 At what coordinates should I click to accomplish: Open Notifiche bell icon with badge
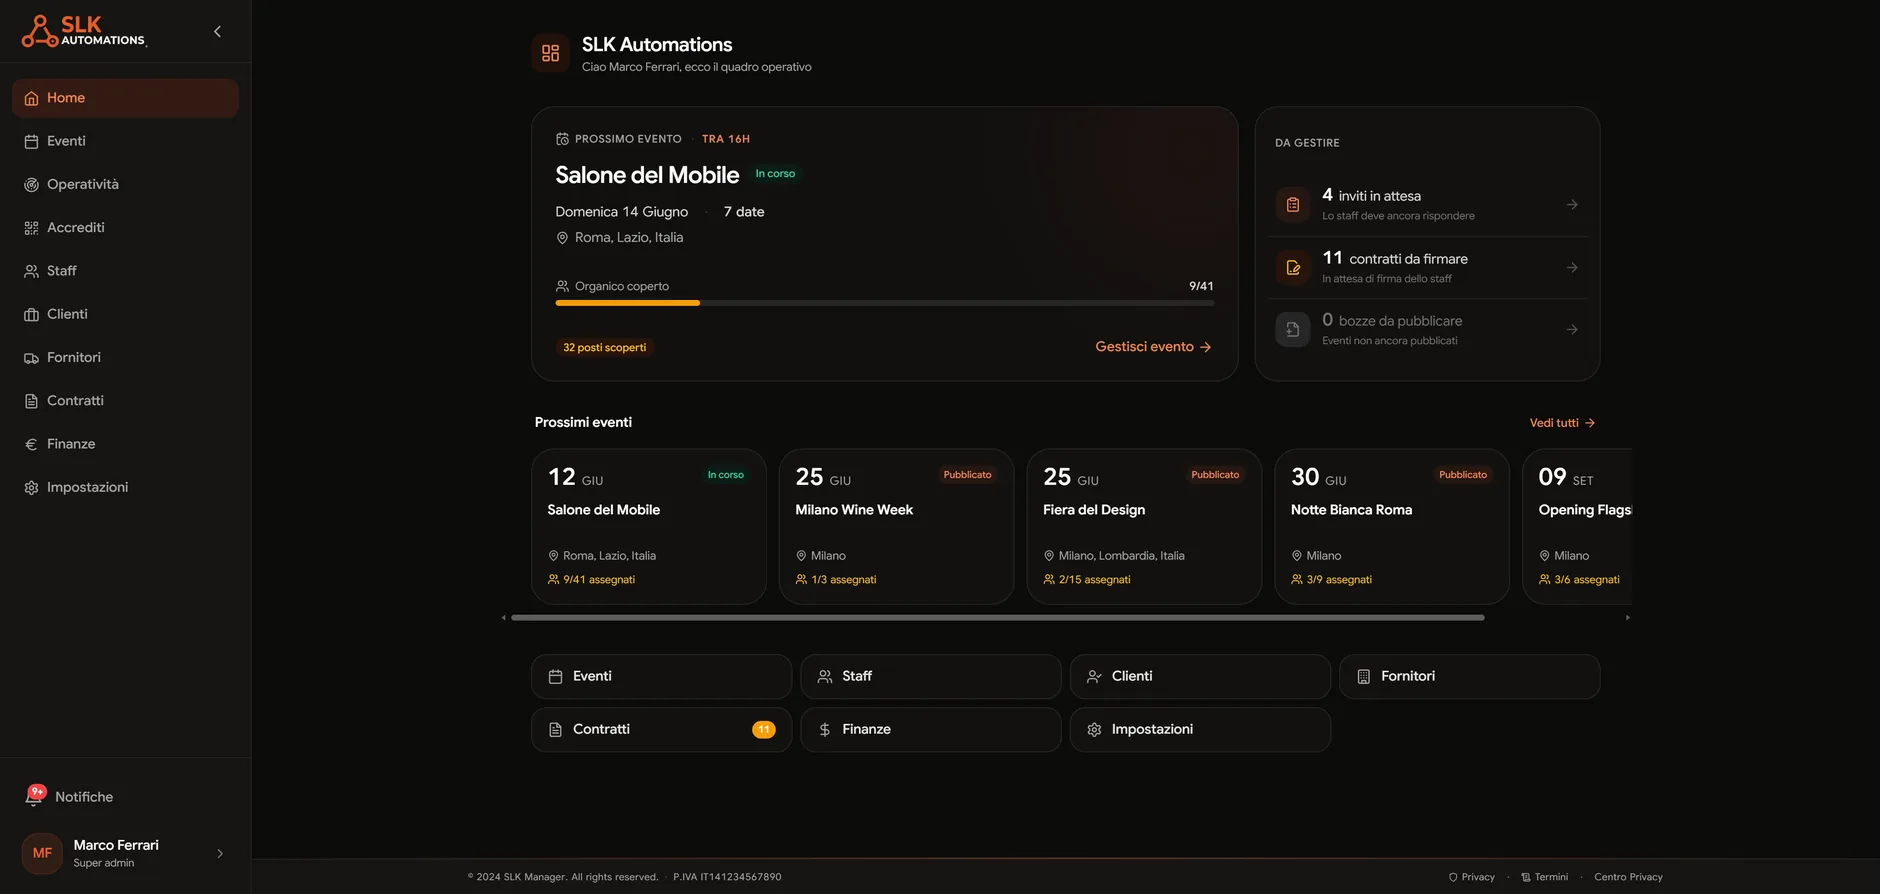(35, 796)
